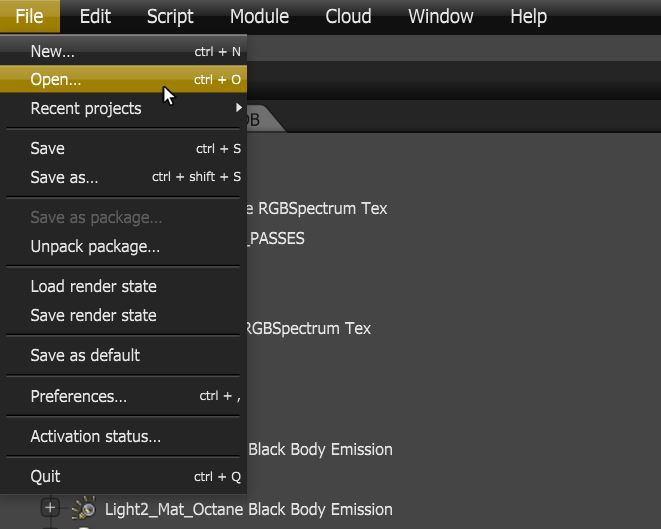The image size is (661, 529).
Task: Choose Save render state
Action: (124, 315)
